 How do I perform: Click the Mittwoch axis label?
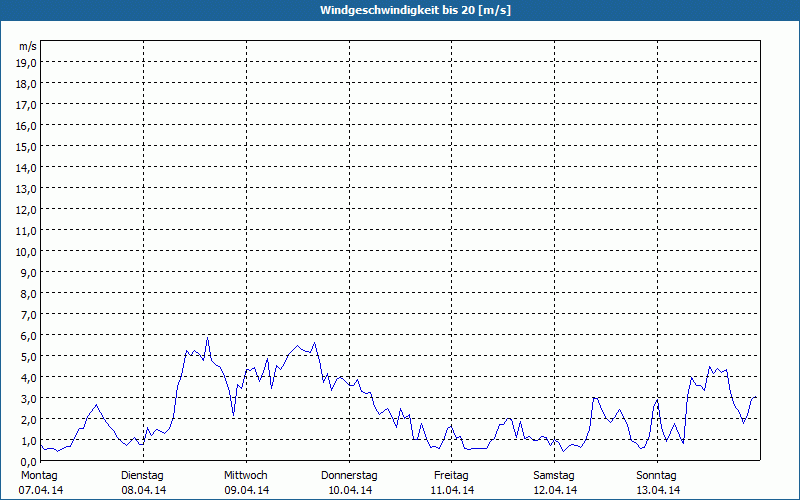[246, 475]
